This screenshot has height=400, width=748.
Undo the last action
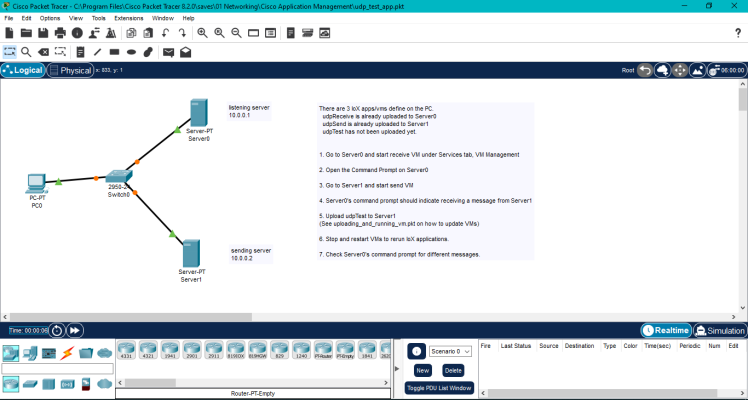[165, 33]
